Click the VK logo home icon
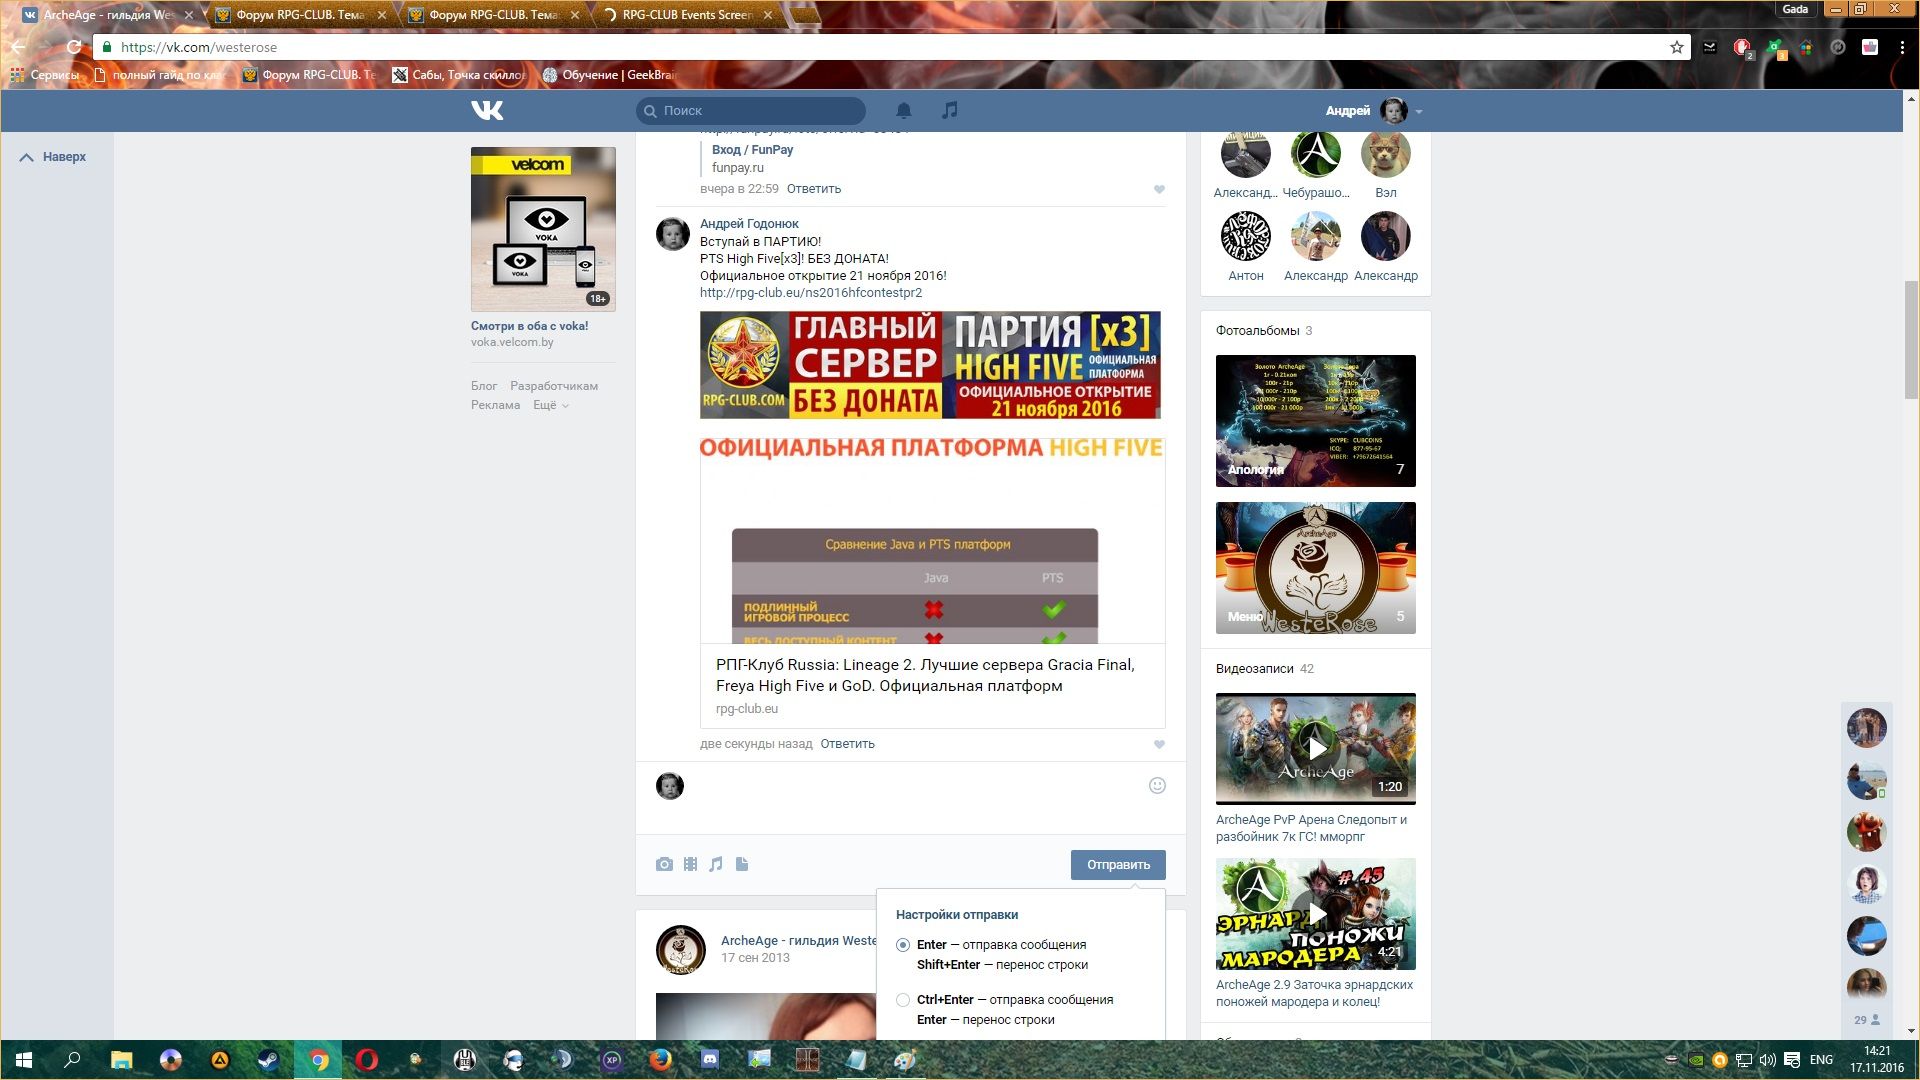 point(487,110)
